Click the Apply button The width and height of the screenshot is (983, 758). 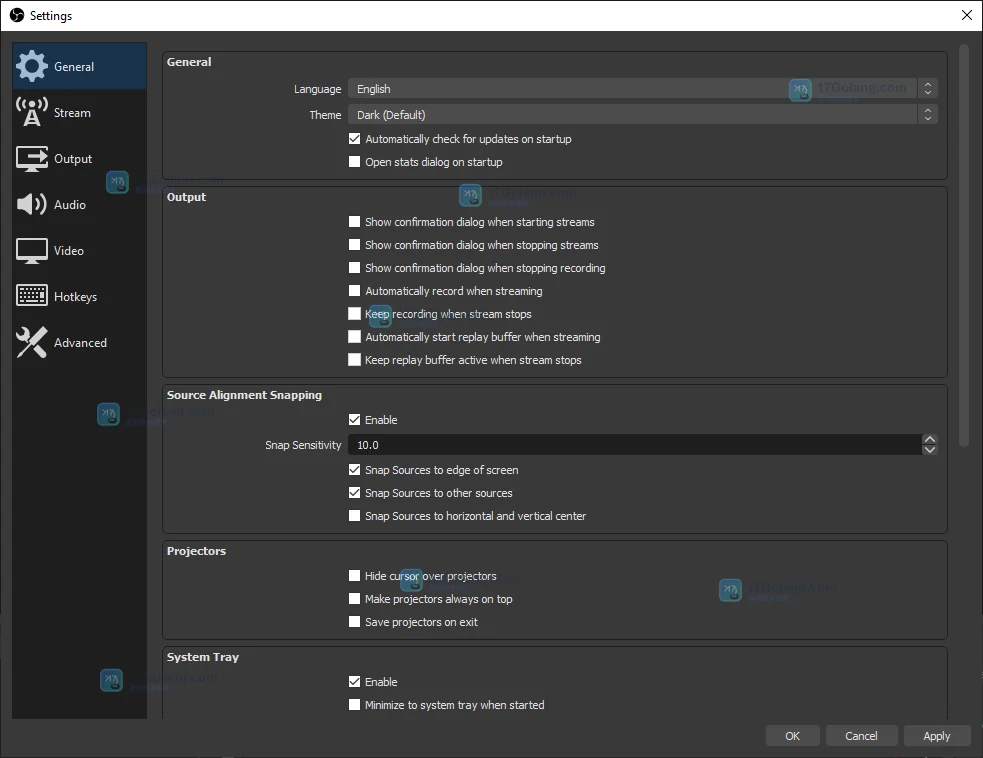(937, 736)
